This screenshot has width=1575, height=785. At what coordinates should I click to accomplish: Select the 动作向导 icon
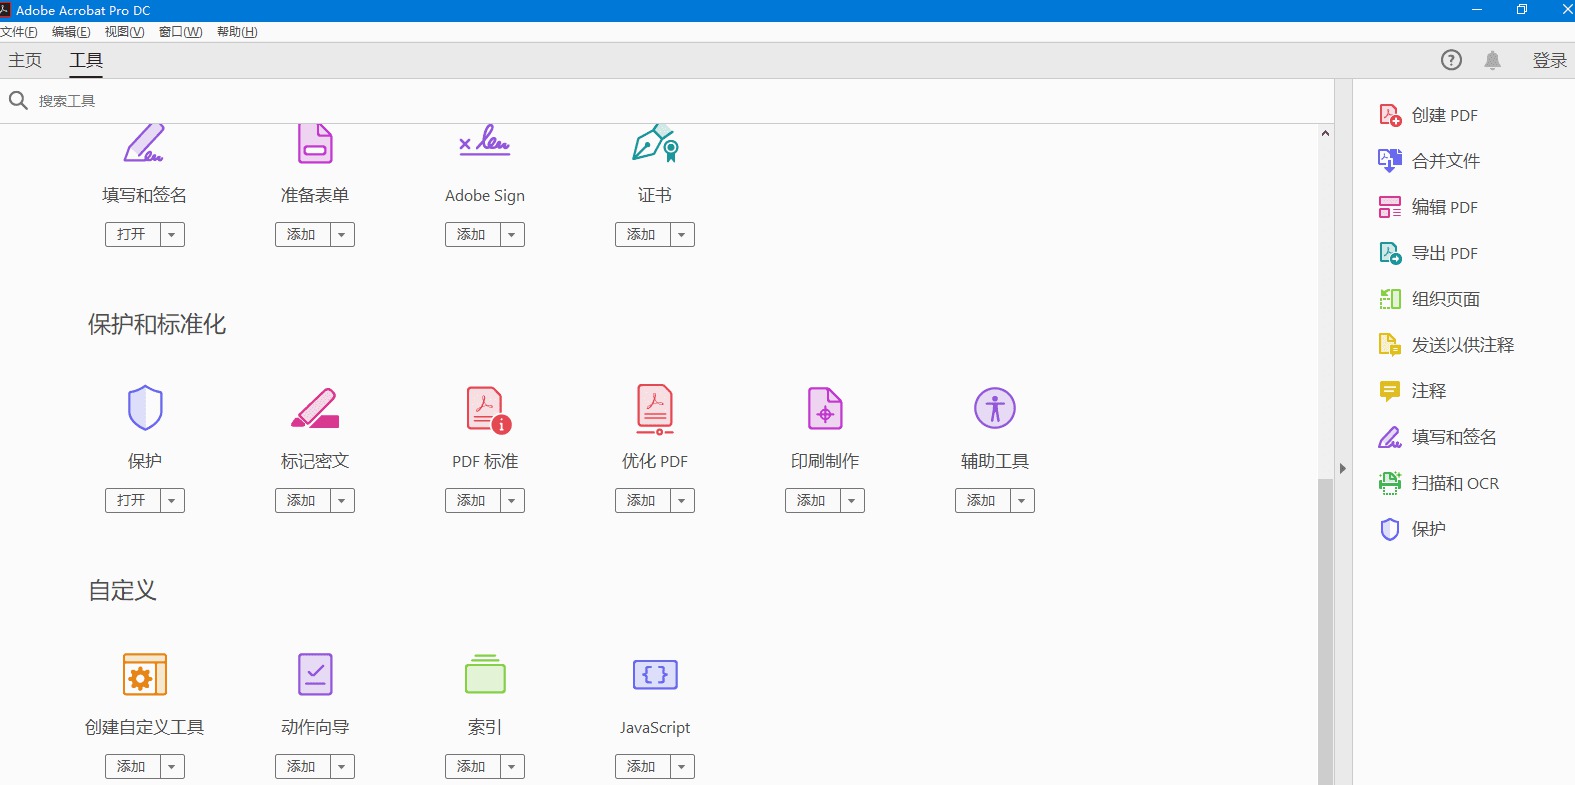tap(315, 674)
